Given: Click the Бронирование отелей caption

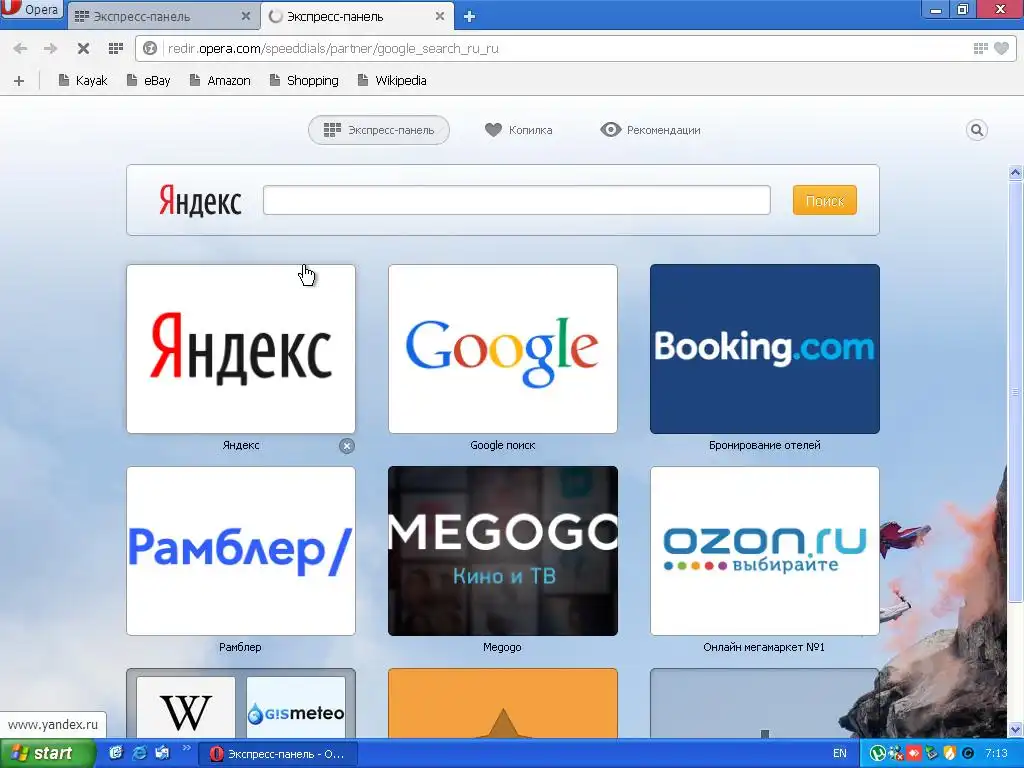Looking at the screenshot, I should click(x=765, y=445).
